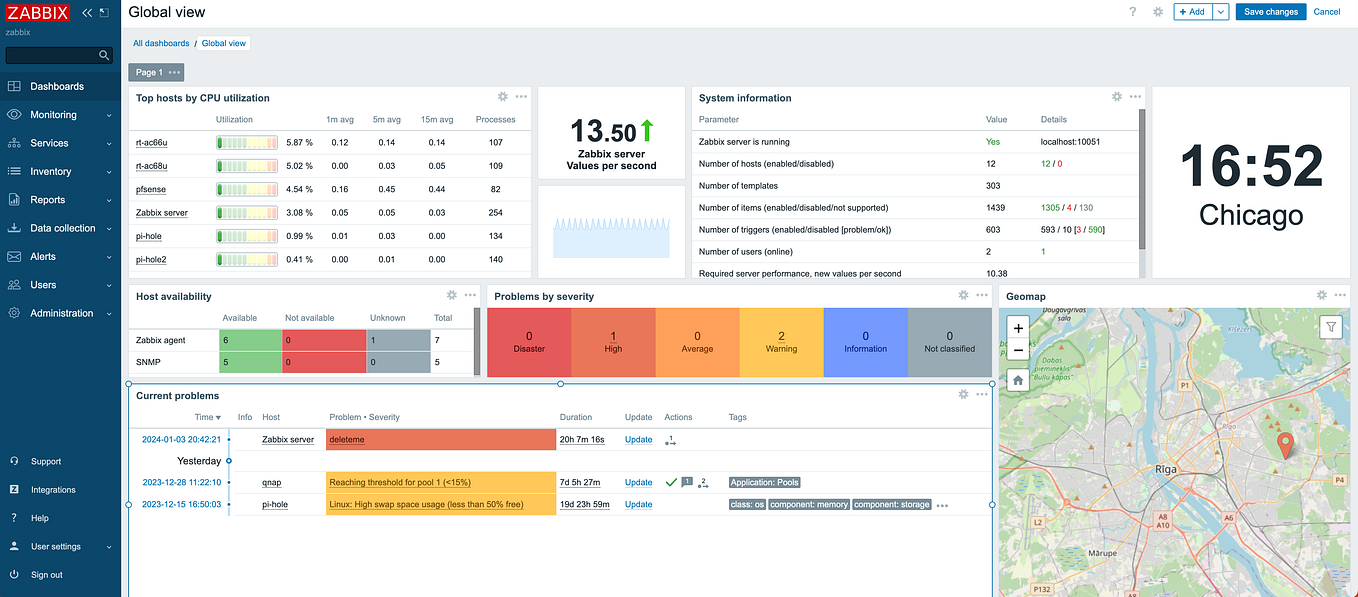The height and width of the screenshot is (597, 1358).
Task: Click acknowledged checkmark for qnap problem
Action: coord(671,482)
